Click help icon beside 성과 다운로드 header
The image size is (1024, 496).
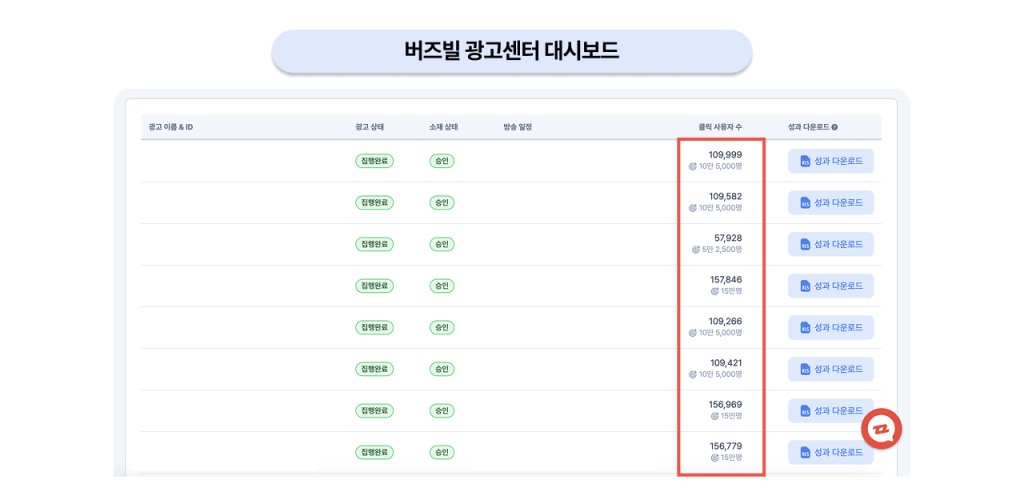coord(835,127)
